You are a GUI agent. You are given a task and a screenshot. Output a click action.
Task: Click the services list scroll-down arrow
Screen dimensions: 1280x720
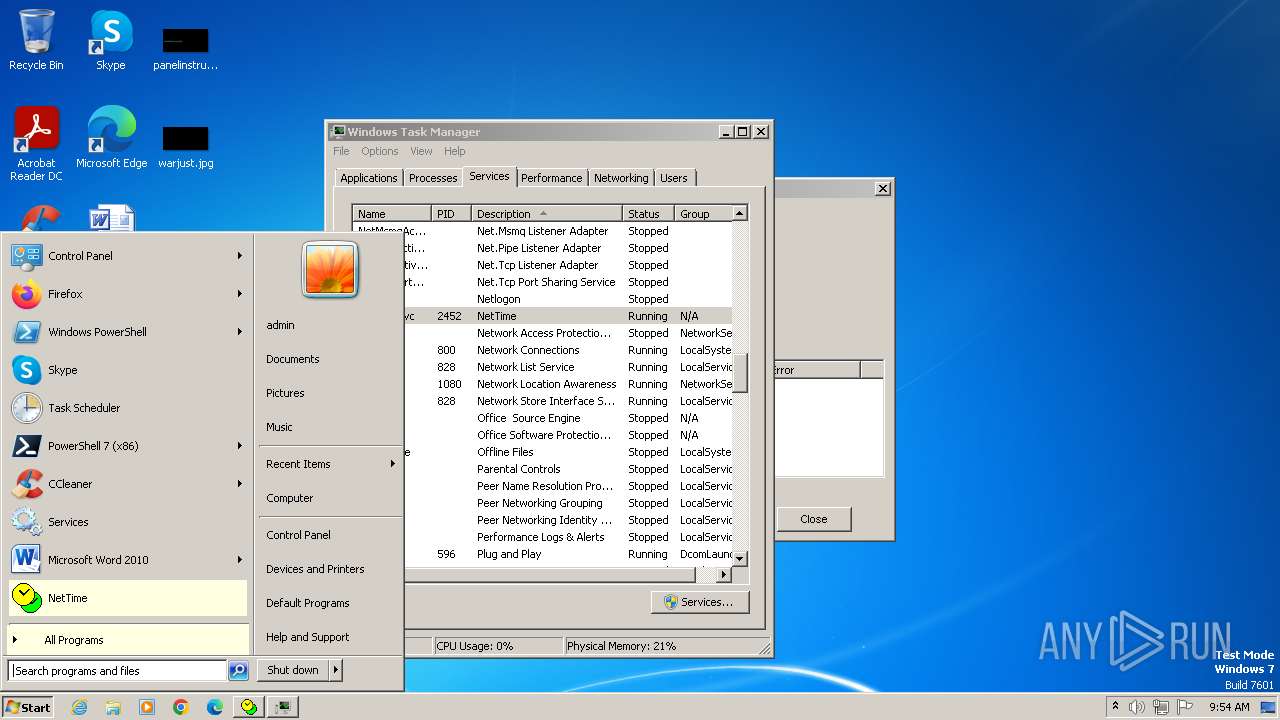(740, 557)
